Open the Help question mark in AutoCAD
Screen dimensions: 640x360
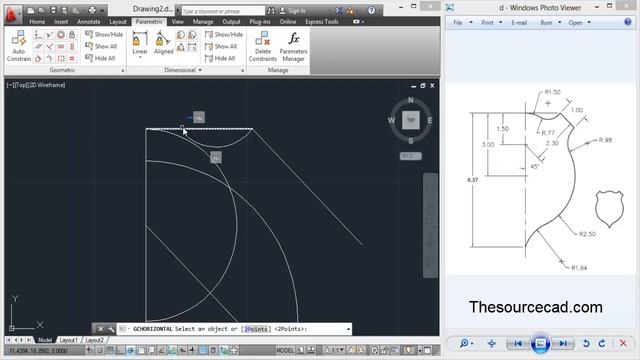pyautogui.click(x=371, y=11)
